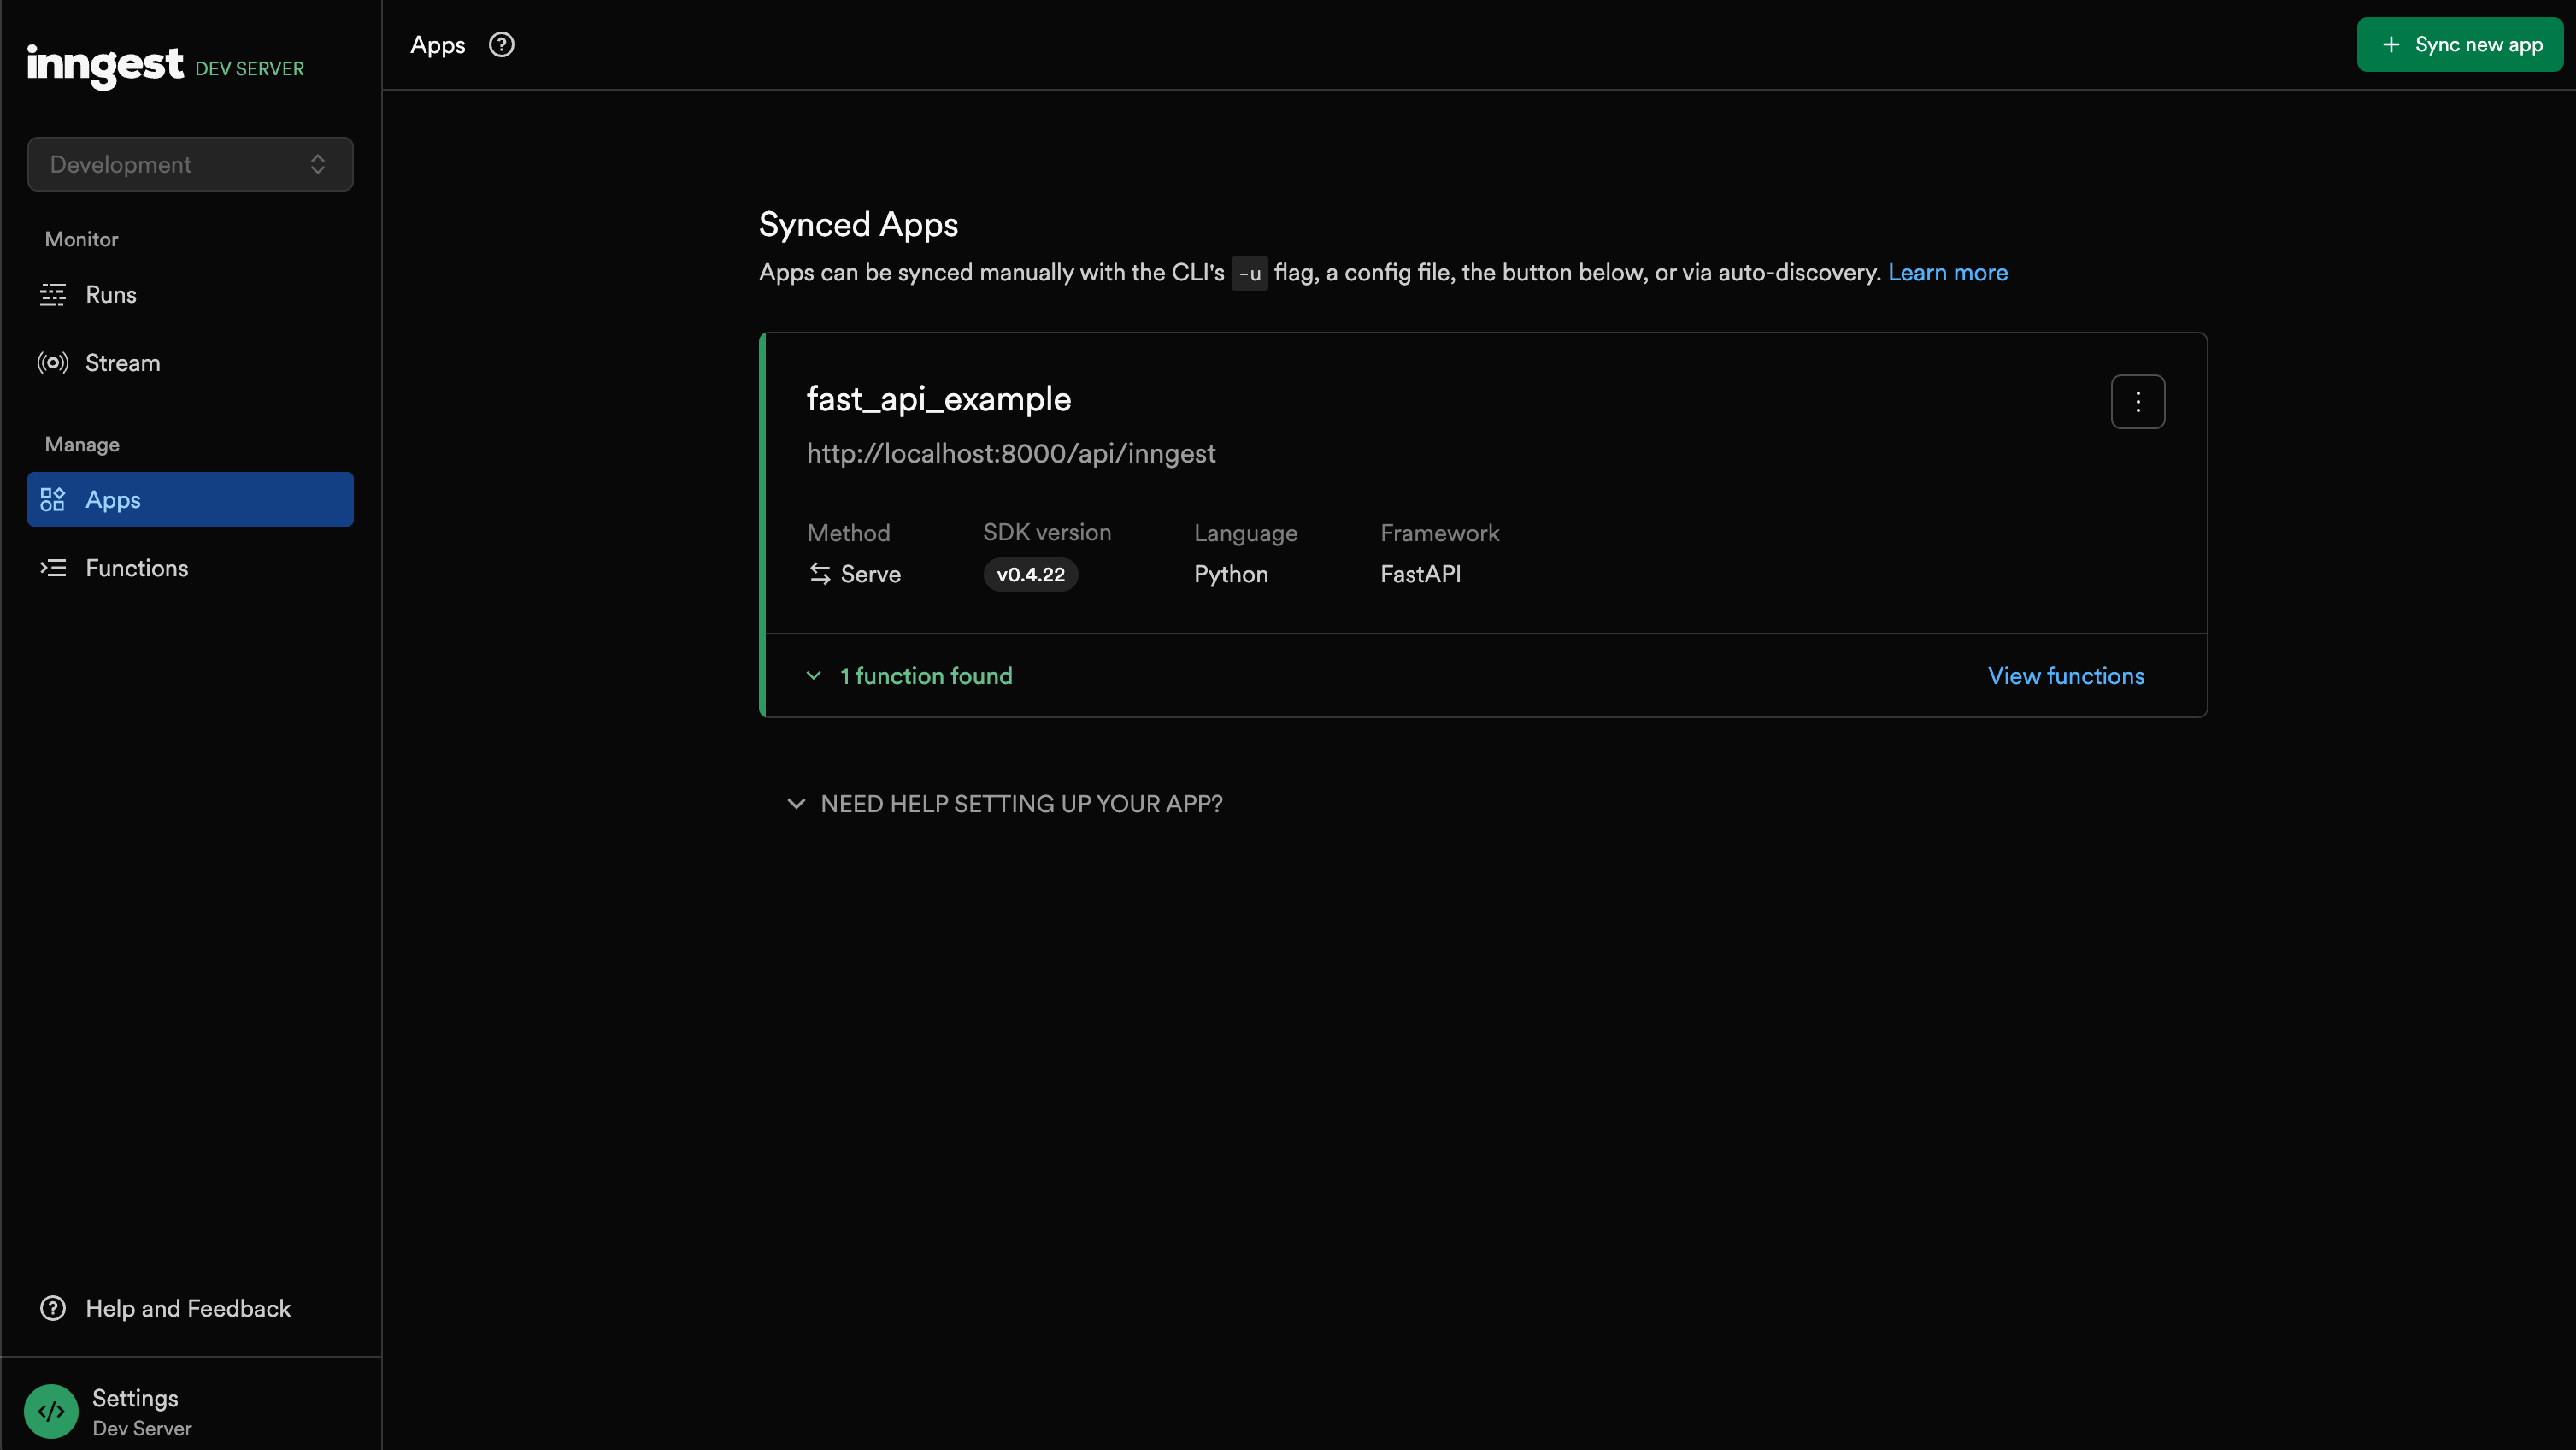Click the Runs list icon
The image size is (2576, 1450).
click(x=53, y=295)
